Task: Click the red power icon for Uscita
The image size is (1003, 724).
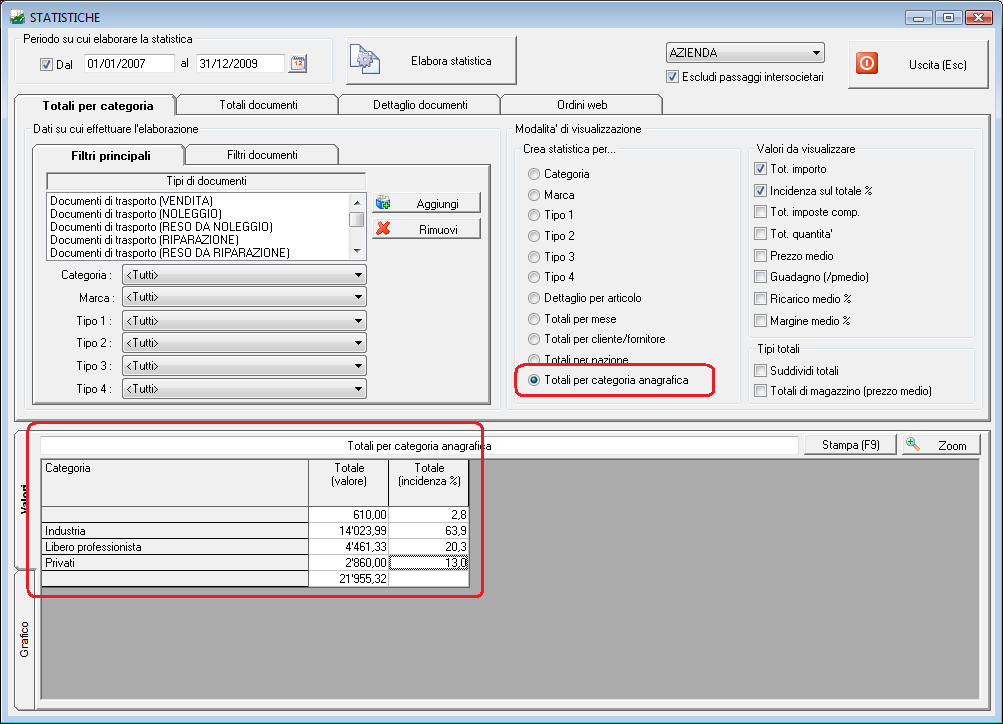Action: coord(867,63)
